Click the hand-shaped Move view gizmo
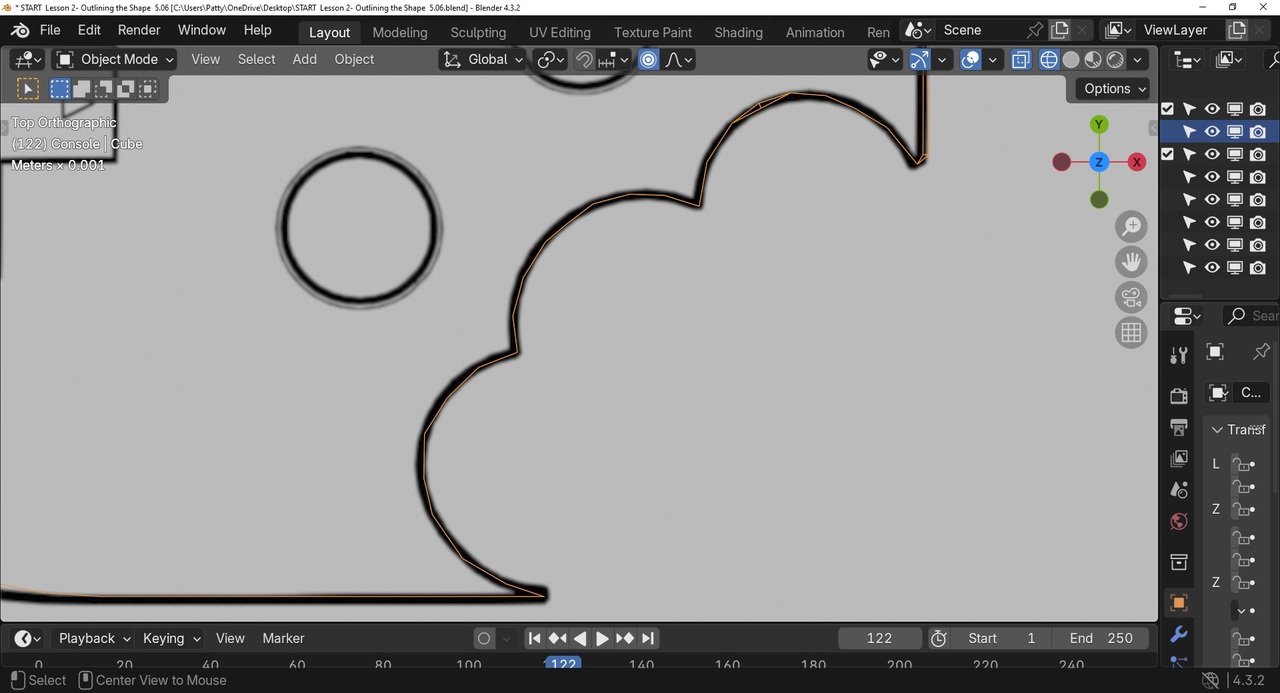The height and width of the screenshot is (693, 1280). (1131, 262)
